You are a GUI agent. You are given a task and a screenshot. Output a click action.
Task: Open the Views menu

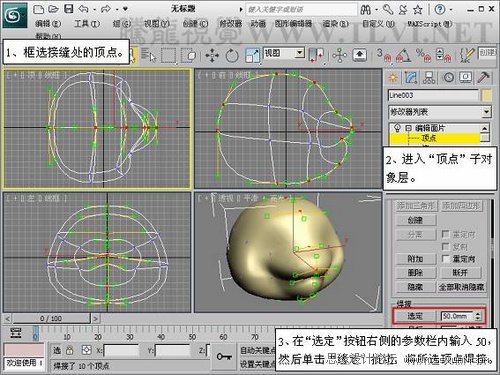point(157,23)
